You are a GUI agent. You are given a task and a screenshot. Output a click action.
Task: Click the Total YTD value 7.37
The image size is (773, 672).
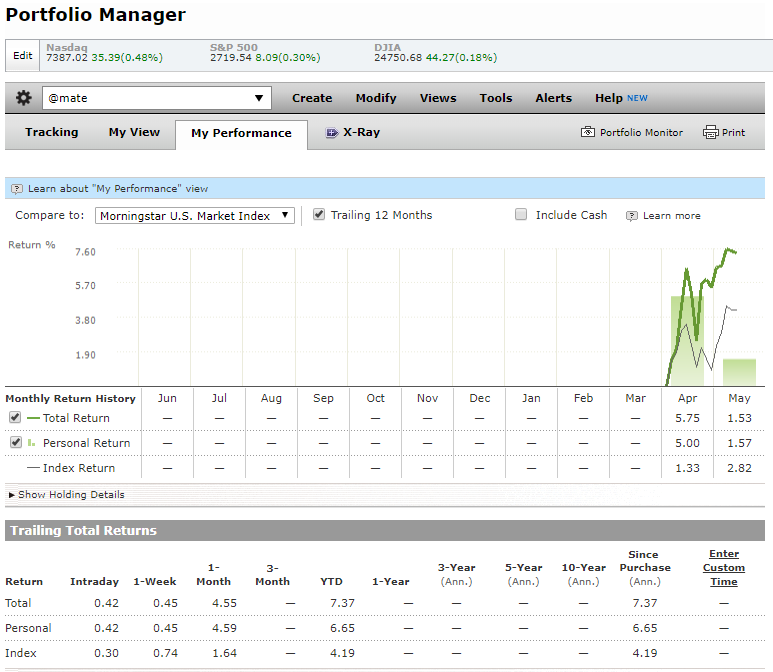[x=343, y=603]
